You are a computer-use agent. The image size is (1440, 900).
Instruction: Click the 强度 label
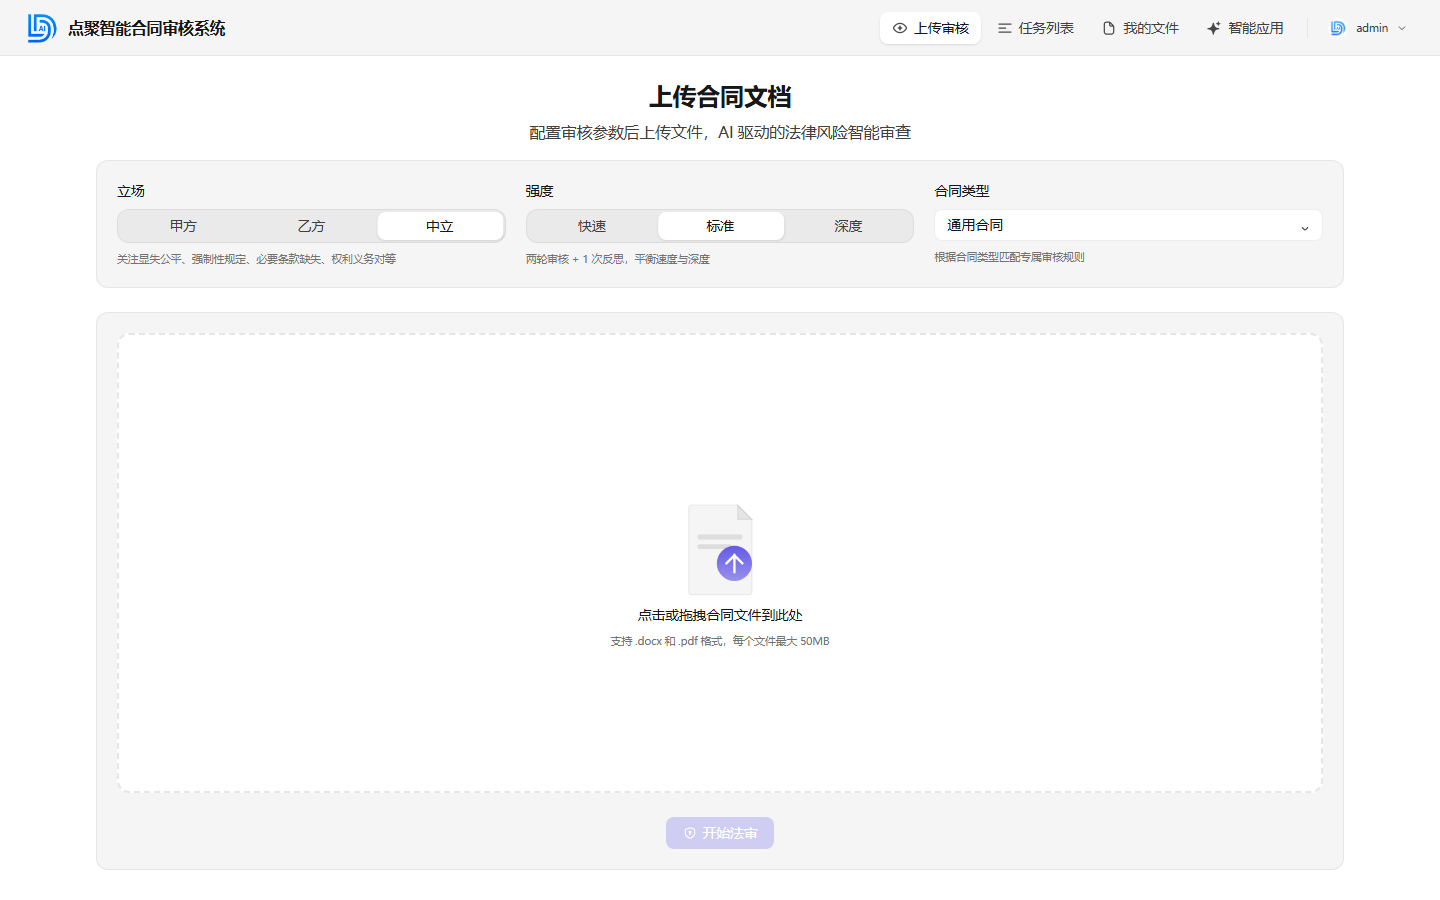[x=540, y=191]
